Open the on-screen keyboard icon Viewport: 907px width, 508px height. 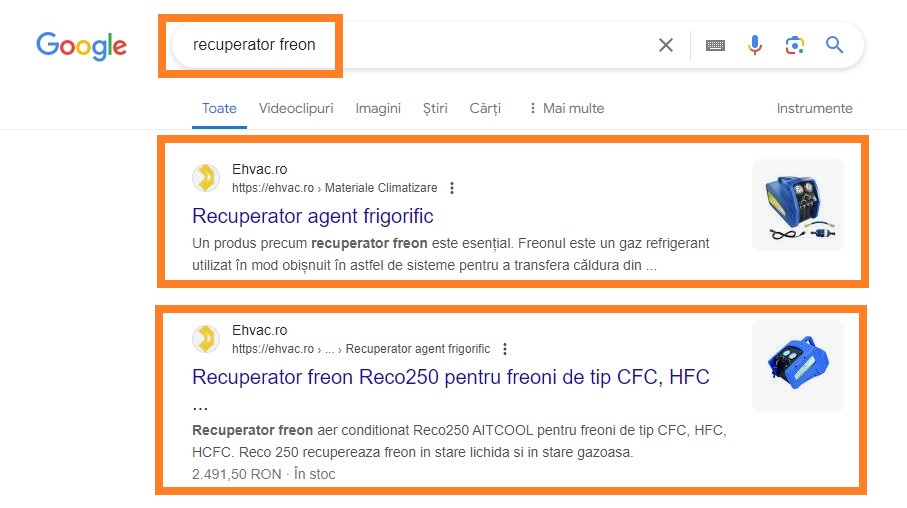[x=716, y=45]
